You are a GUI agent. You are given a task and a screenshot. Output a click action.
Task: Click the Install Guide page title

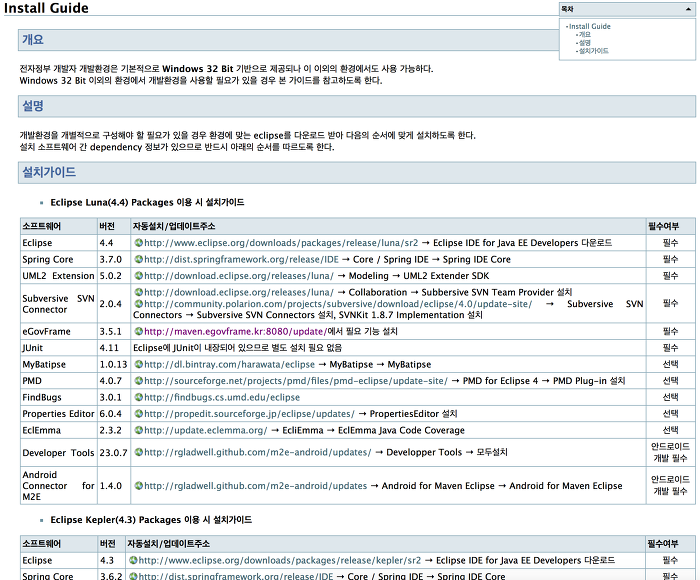pos(46,8)
